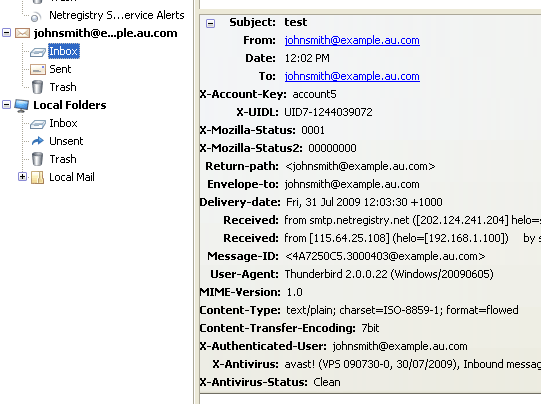Viewport: 541px width, 404px height.
Task: Collapse the Local Folders tree
Action: 7,105
